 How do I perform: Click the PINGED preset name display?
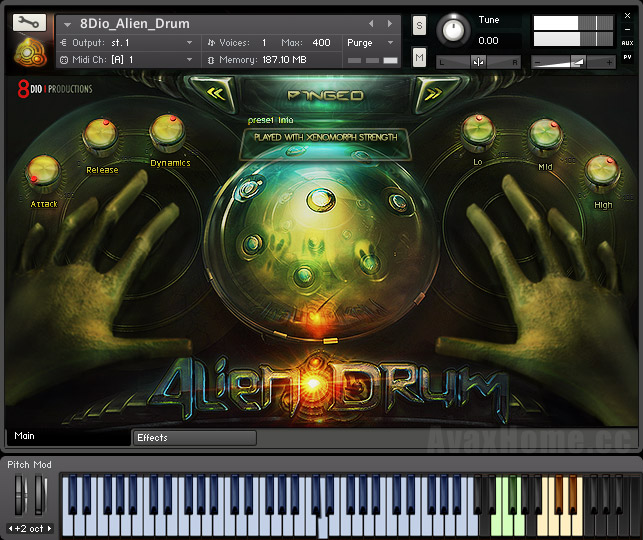(326, 95)
